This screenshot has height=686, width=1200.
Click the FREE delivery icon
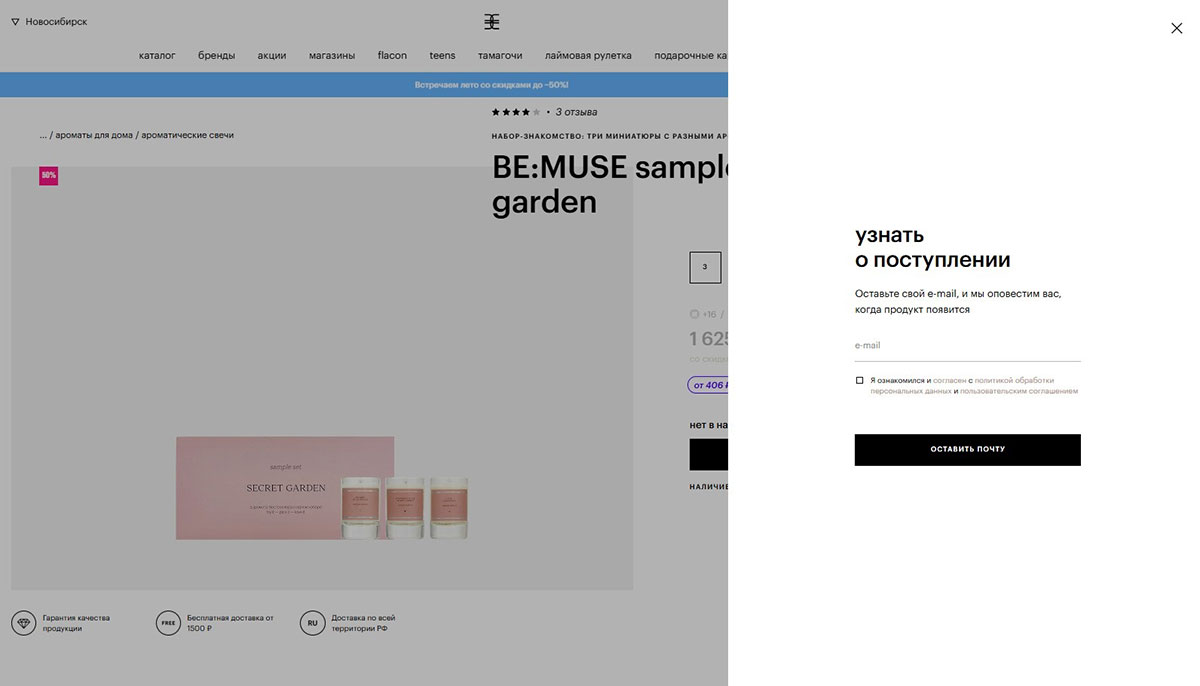click(168, 623)
